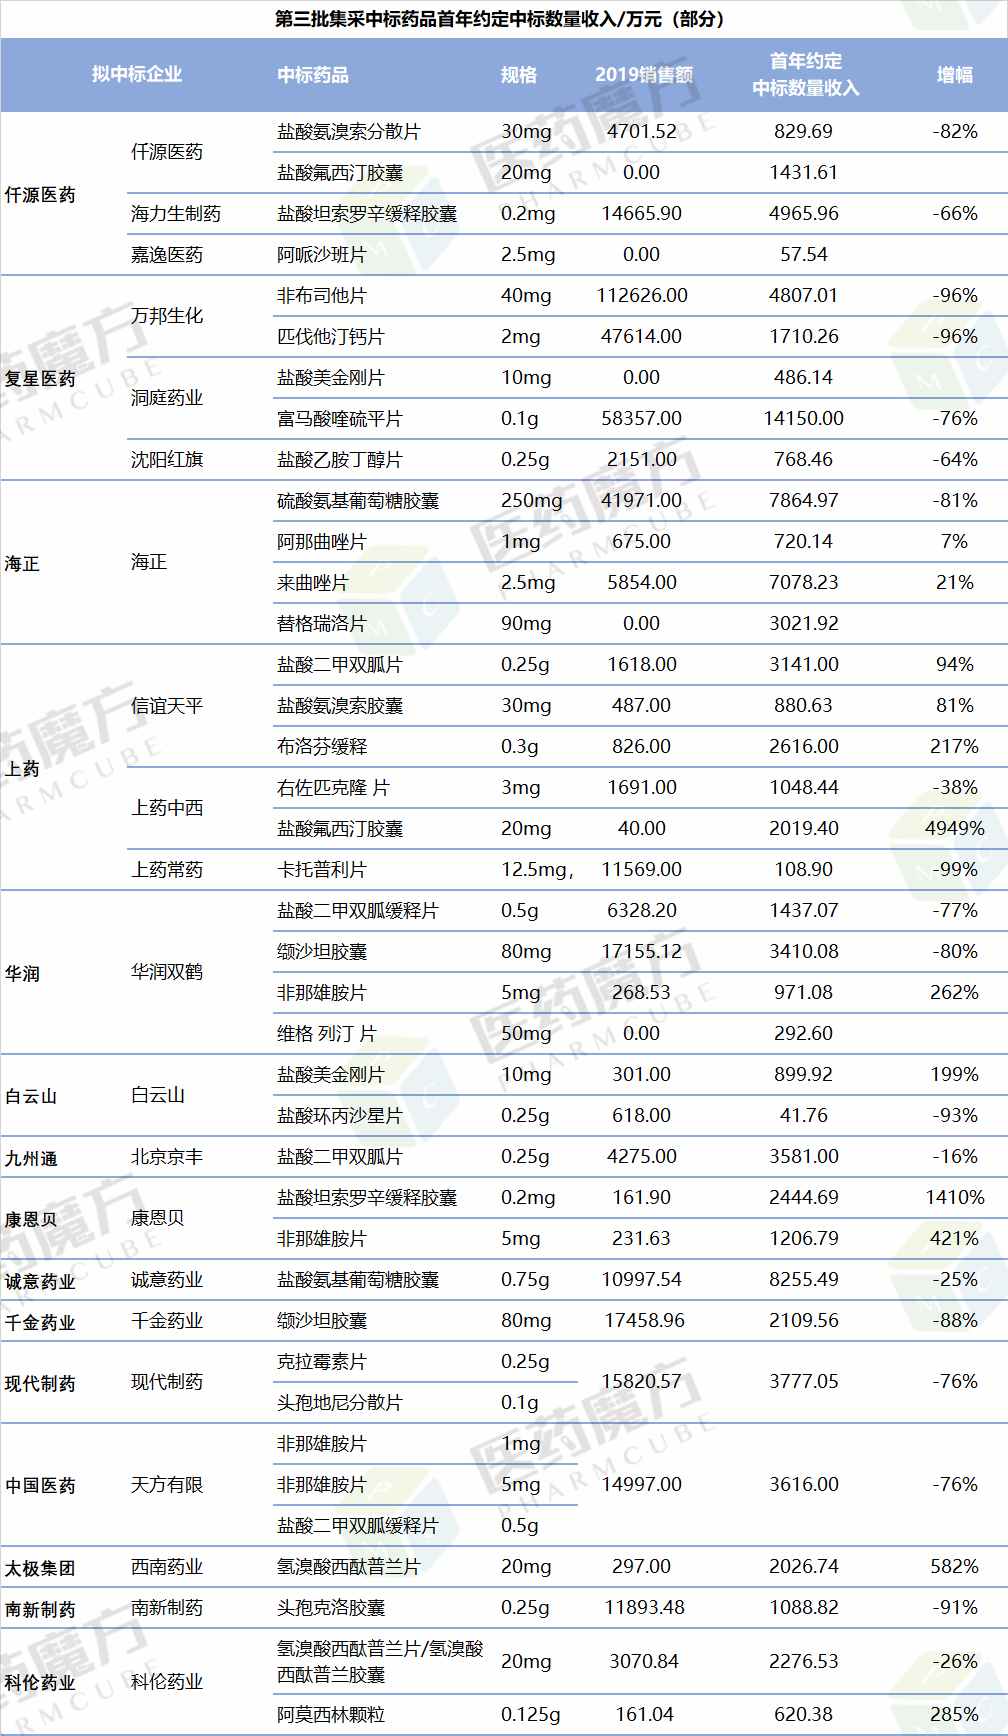Viewport: 1008px width, 1736px height.
Task: Click the 增幅 column header
Action: pos(955,75)
